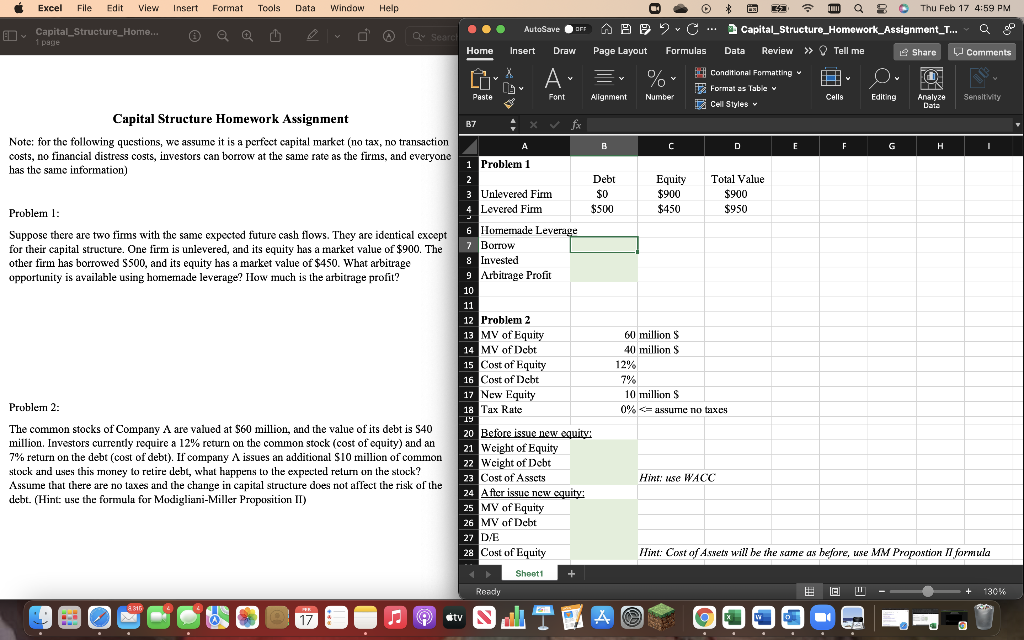Switch to Page Layout view mode
This screenshot has width=1024, height=640.
833,590
